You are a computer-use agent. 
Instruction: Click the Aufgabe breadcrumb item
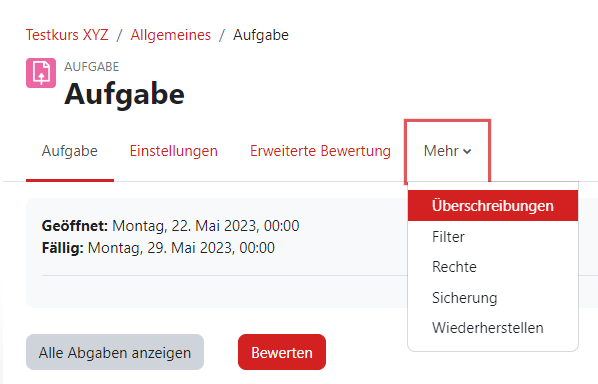[x=261, y=35]
